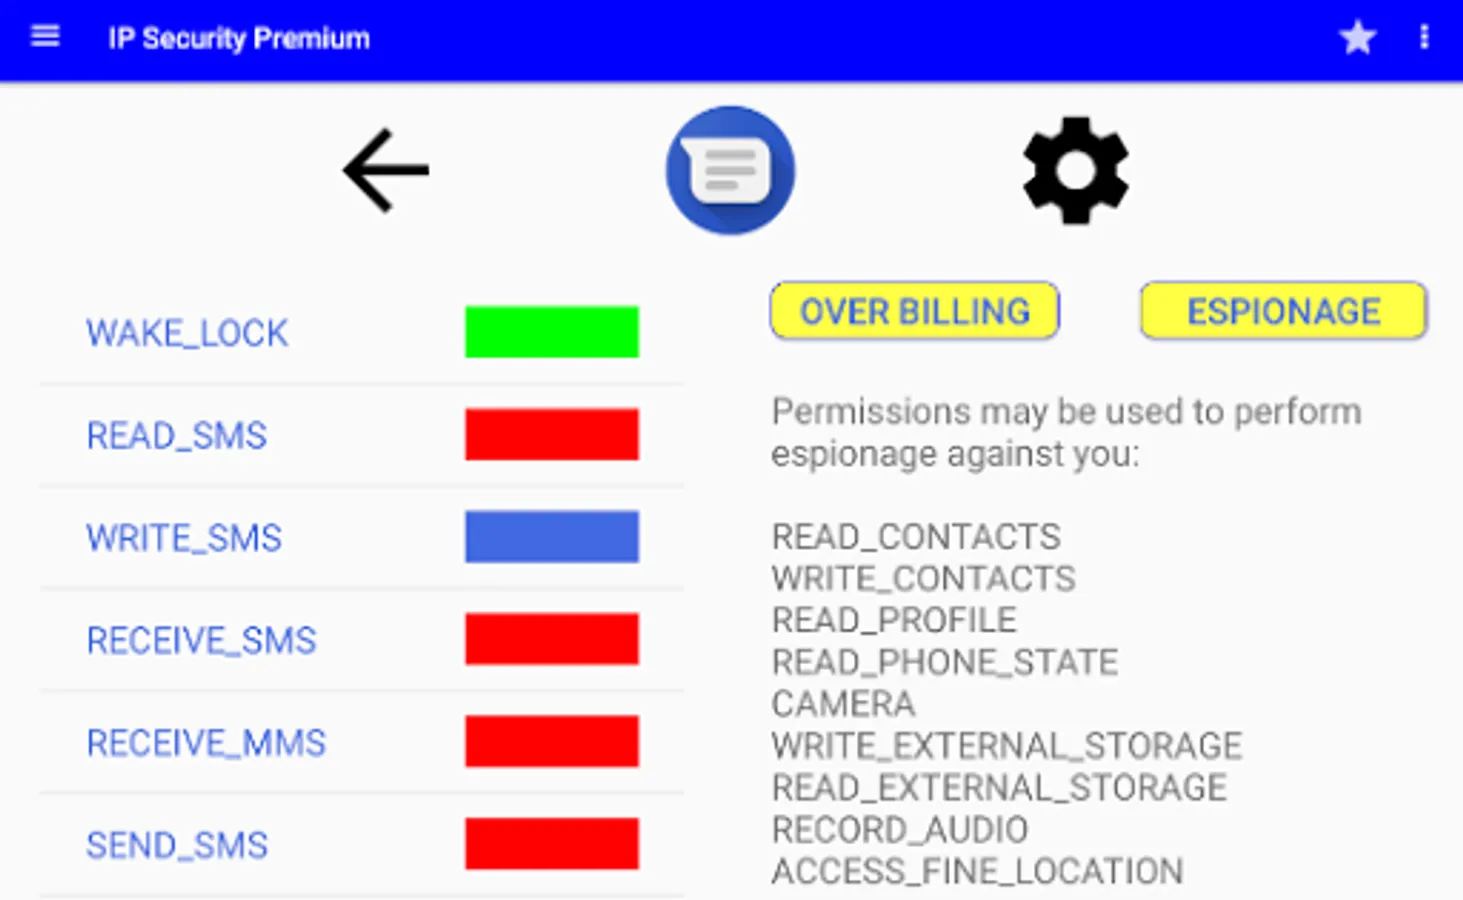Image resolution: width=1463 pixels, height=900 pixels.
Task: Go back with the arrow icon
Action: [386, 170]
